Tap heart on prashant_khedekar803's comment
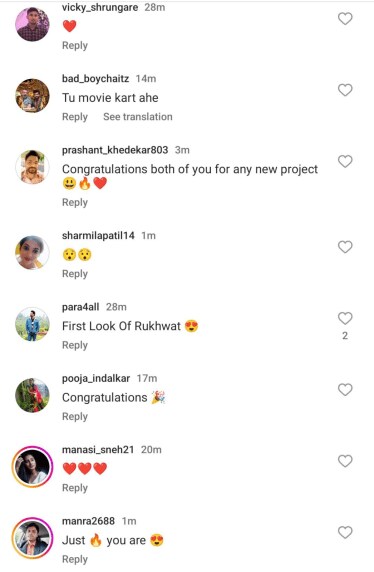 pos(345,161)
